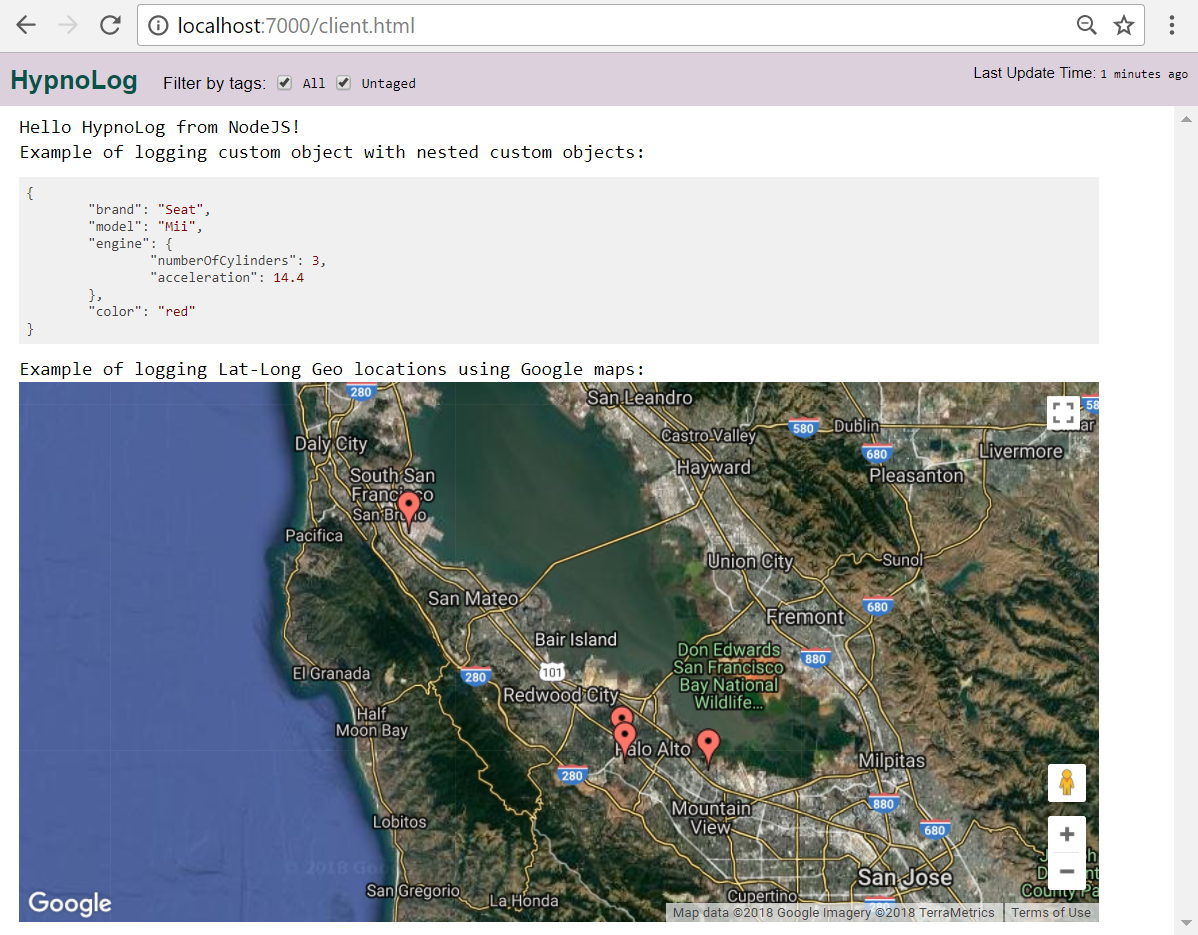Click the upper marker near Palo Alto
Screen dimensions: 1198x935
pos(622,717)
